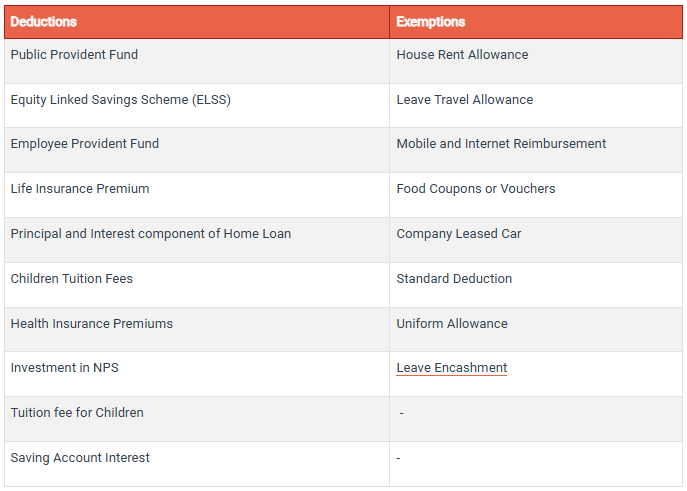Select the Standard Deduction cell
Image resolution: width=687 pixels, height=491 pixels.
(454, 279)
